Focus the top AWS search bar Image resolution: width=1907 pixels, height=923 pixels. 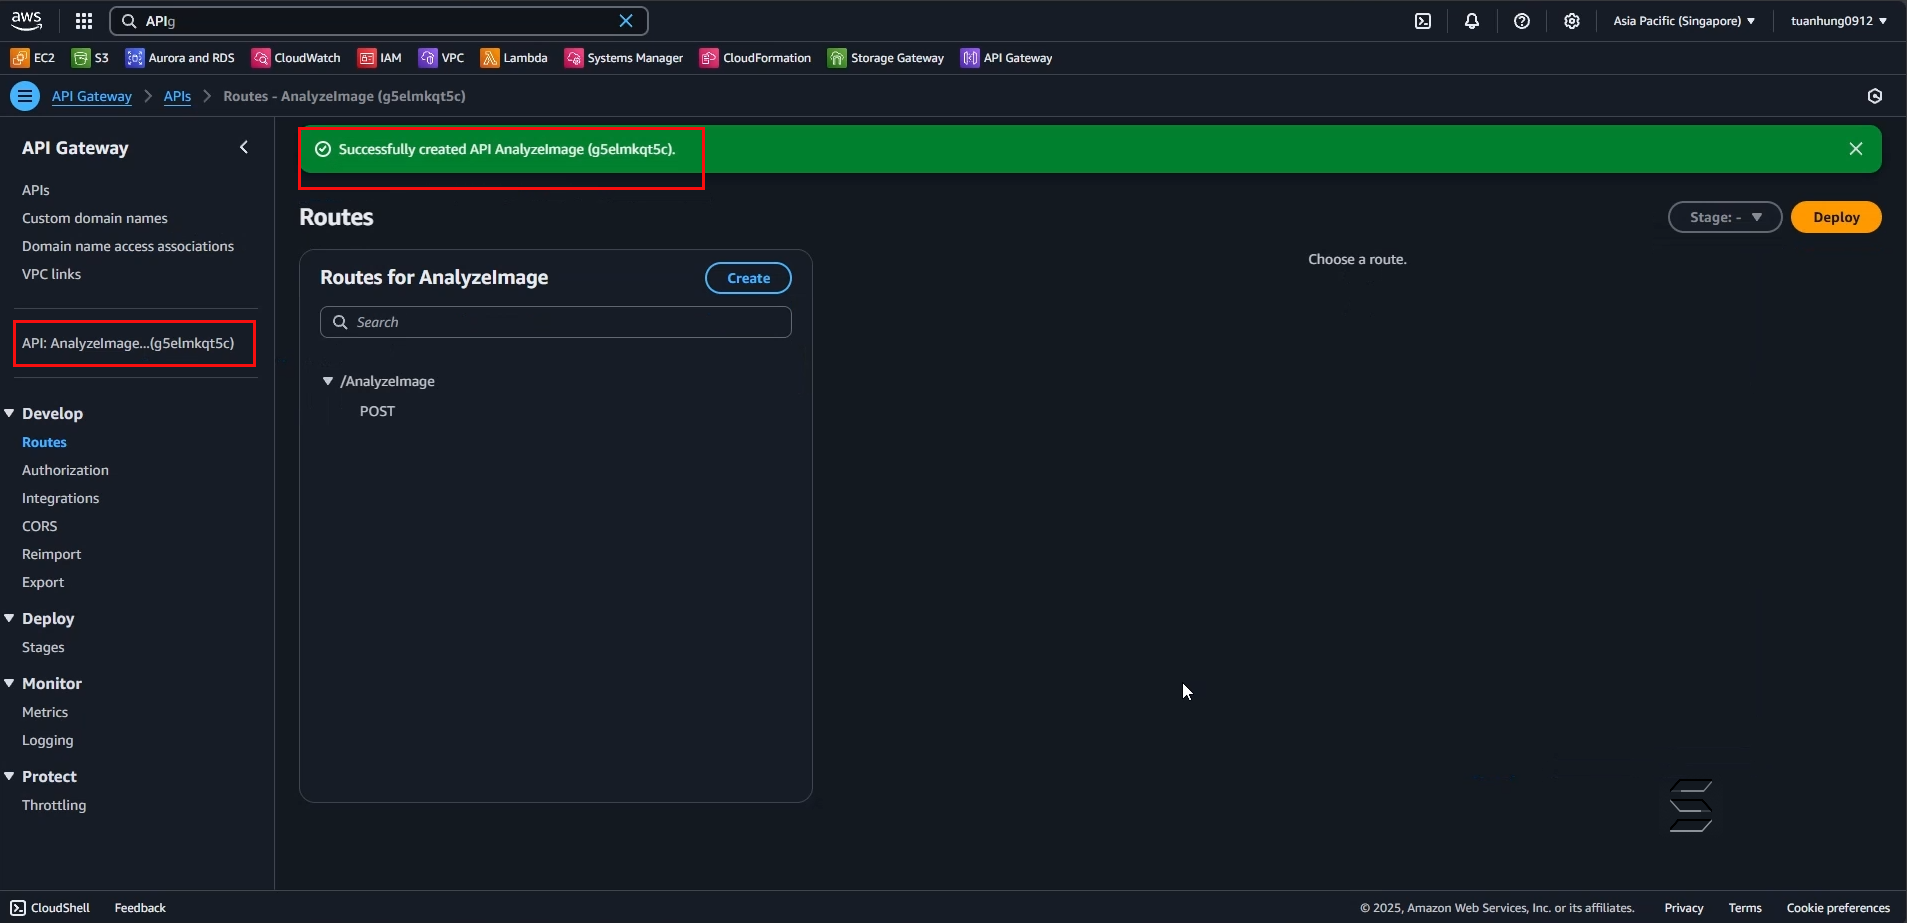(379, 21)
